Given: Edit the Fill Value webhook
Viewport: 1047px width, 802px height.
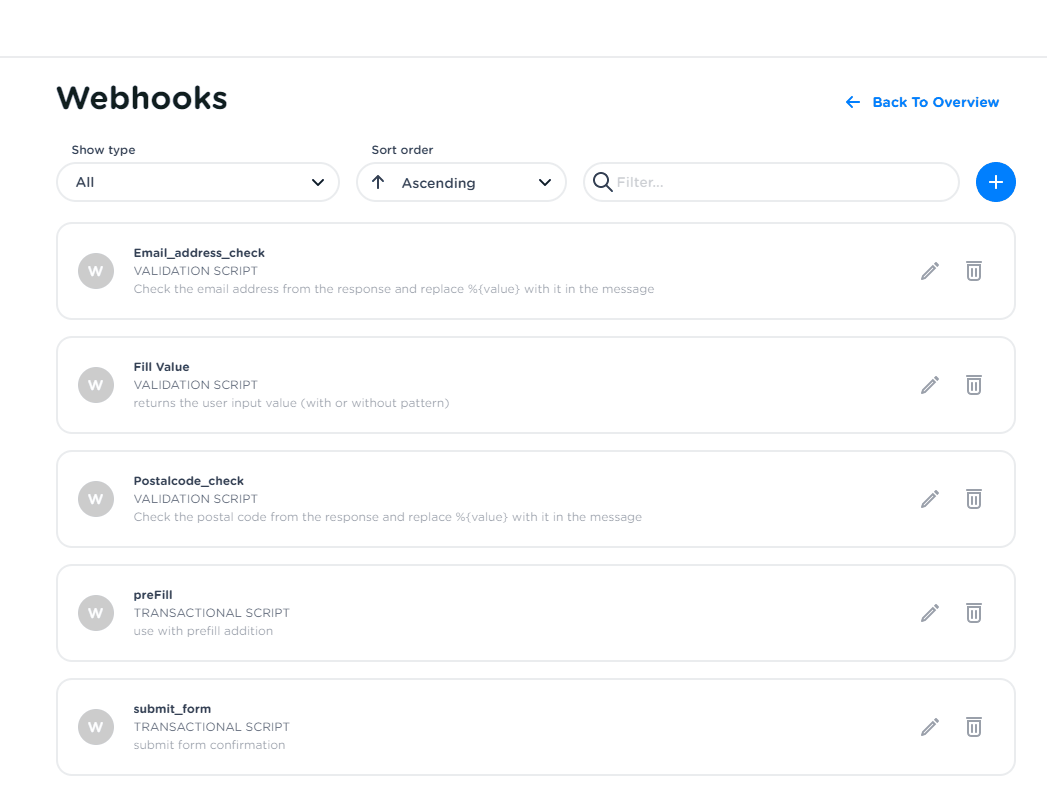Looking at the screenshot, I should [x=929, y=385].
